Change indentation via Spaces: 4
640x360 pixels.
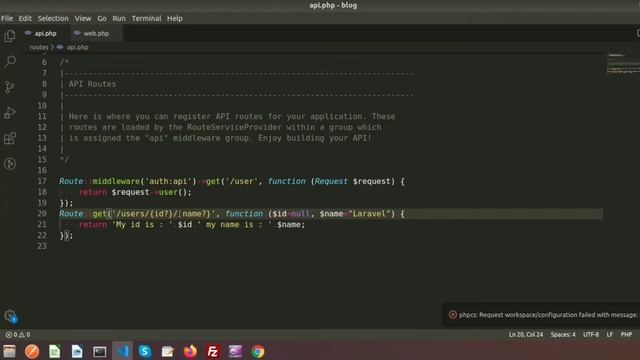(563, 334)
